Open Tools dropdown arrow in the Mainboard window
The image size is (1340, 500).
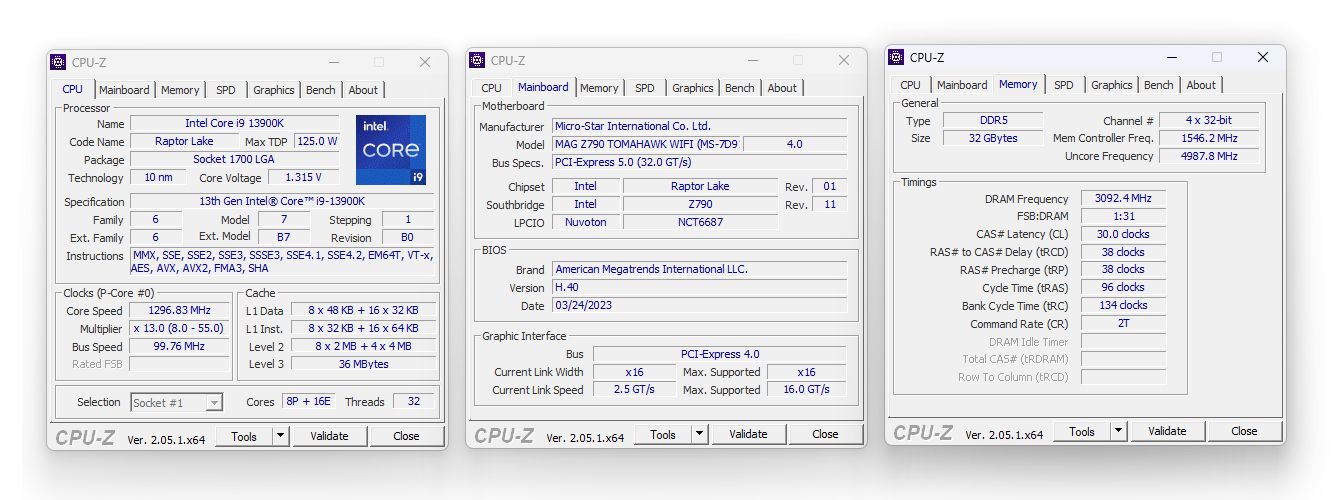699,434
